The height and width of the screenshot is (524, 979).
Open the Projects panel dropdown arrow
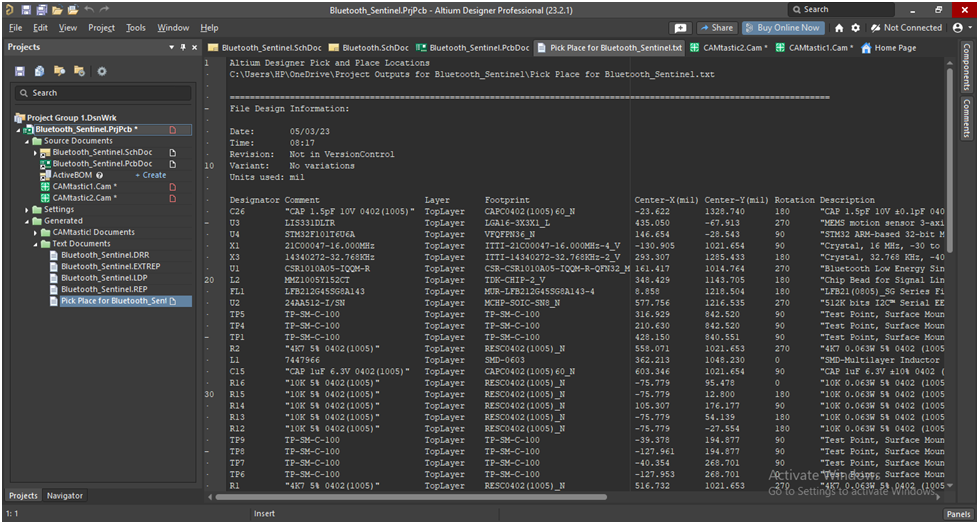click(x=170, y=47)
